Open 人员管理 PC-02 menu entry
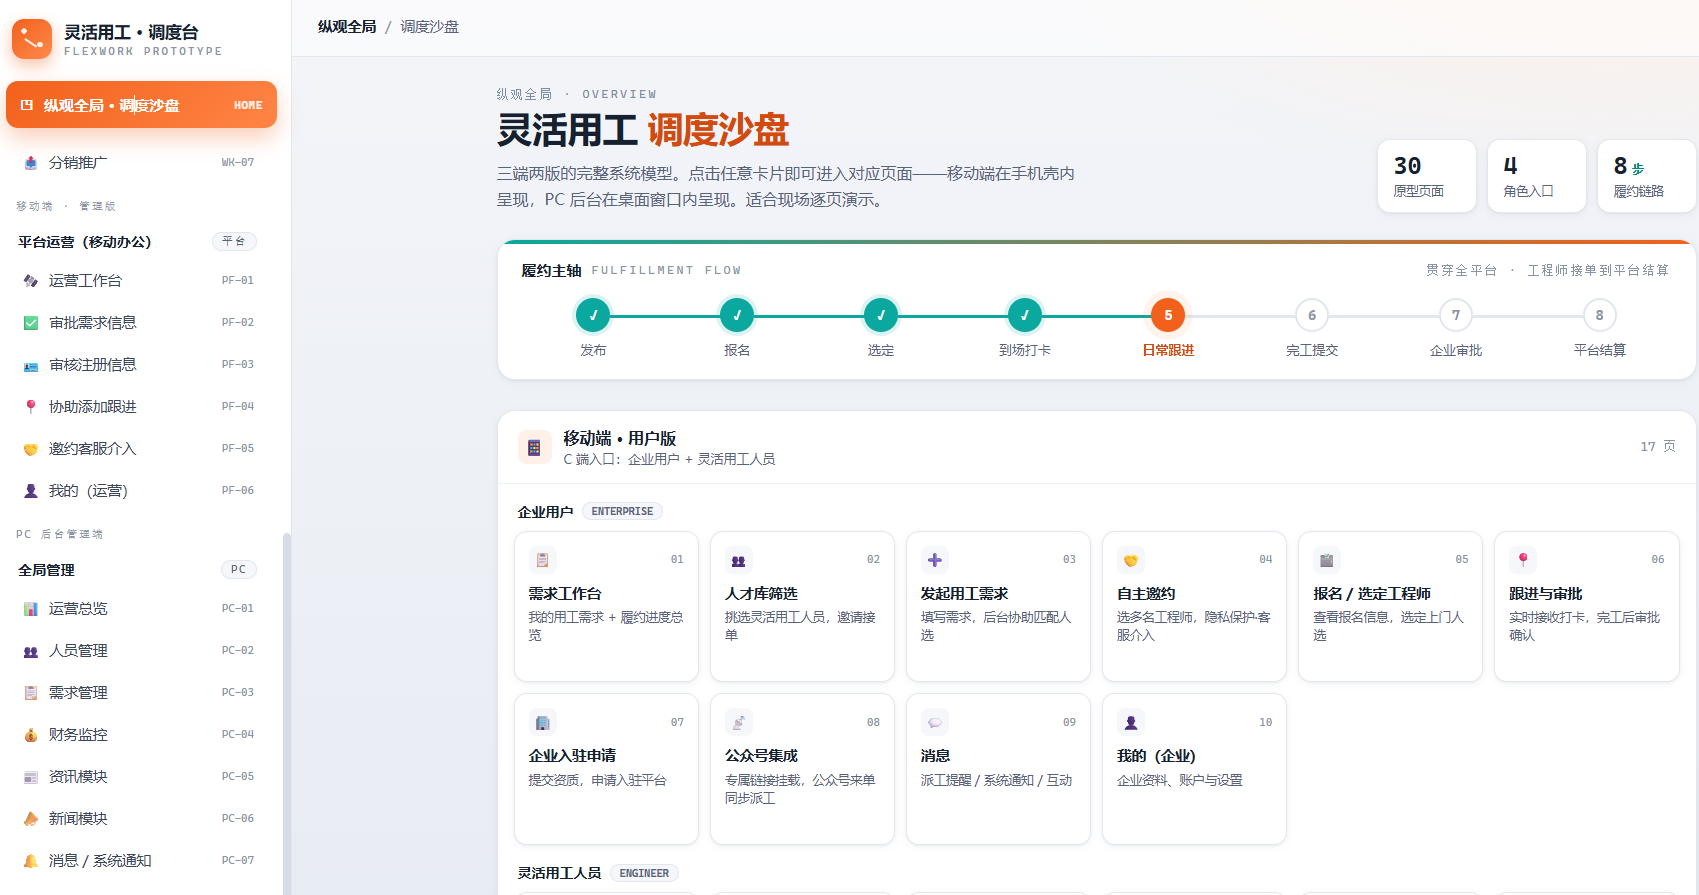Screen dimensions: 1699x895 (141, 651)
